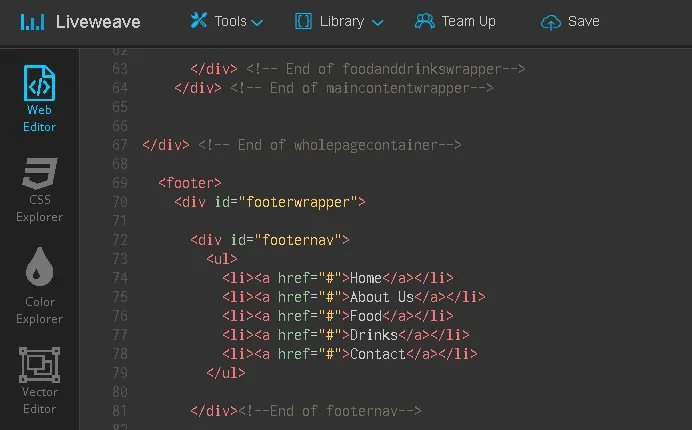Click the Tools wrench icon

pos(199,20)
